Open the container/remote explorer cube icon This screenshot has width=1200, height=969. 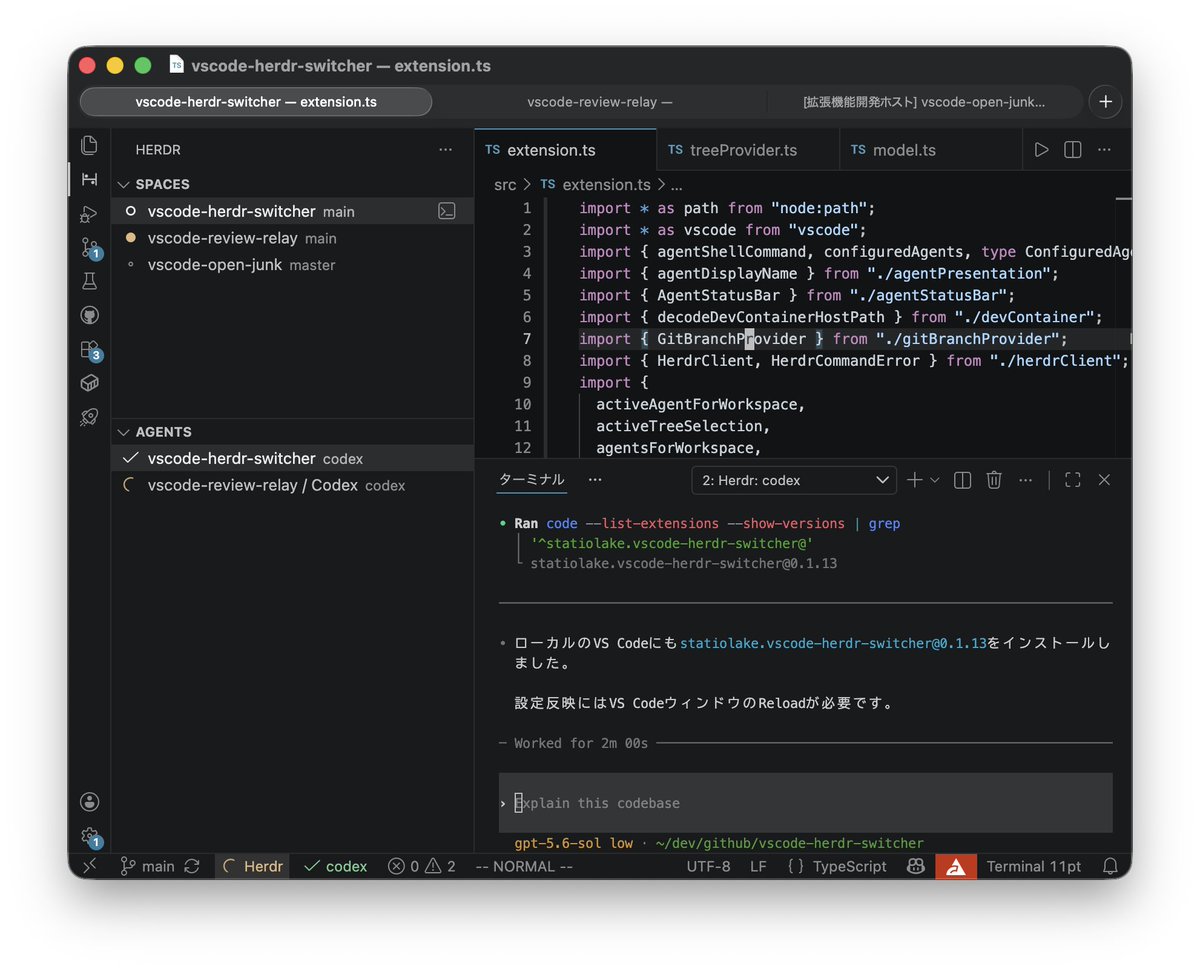pos(89,383)
